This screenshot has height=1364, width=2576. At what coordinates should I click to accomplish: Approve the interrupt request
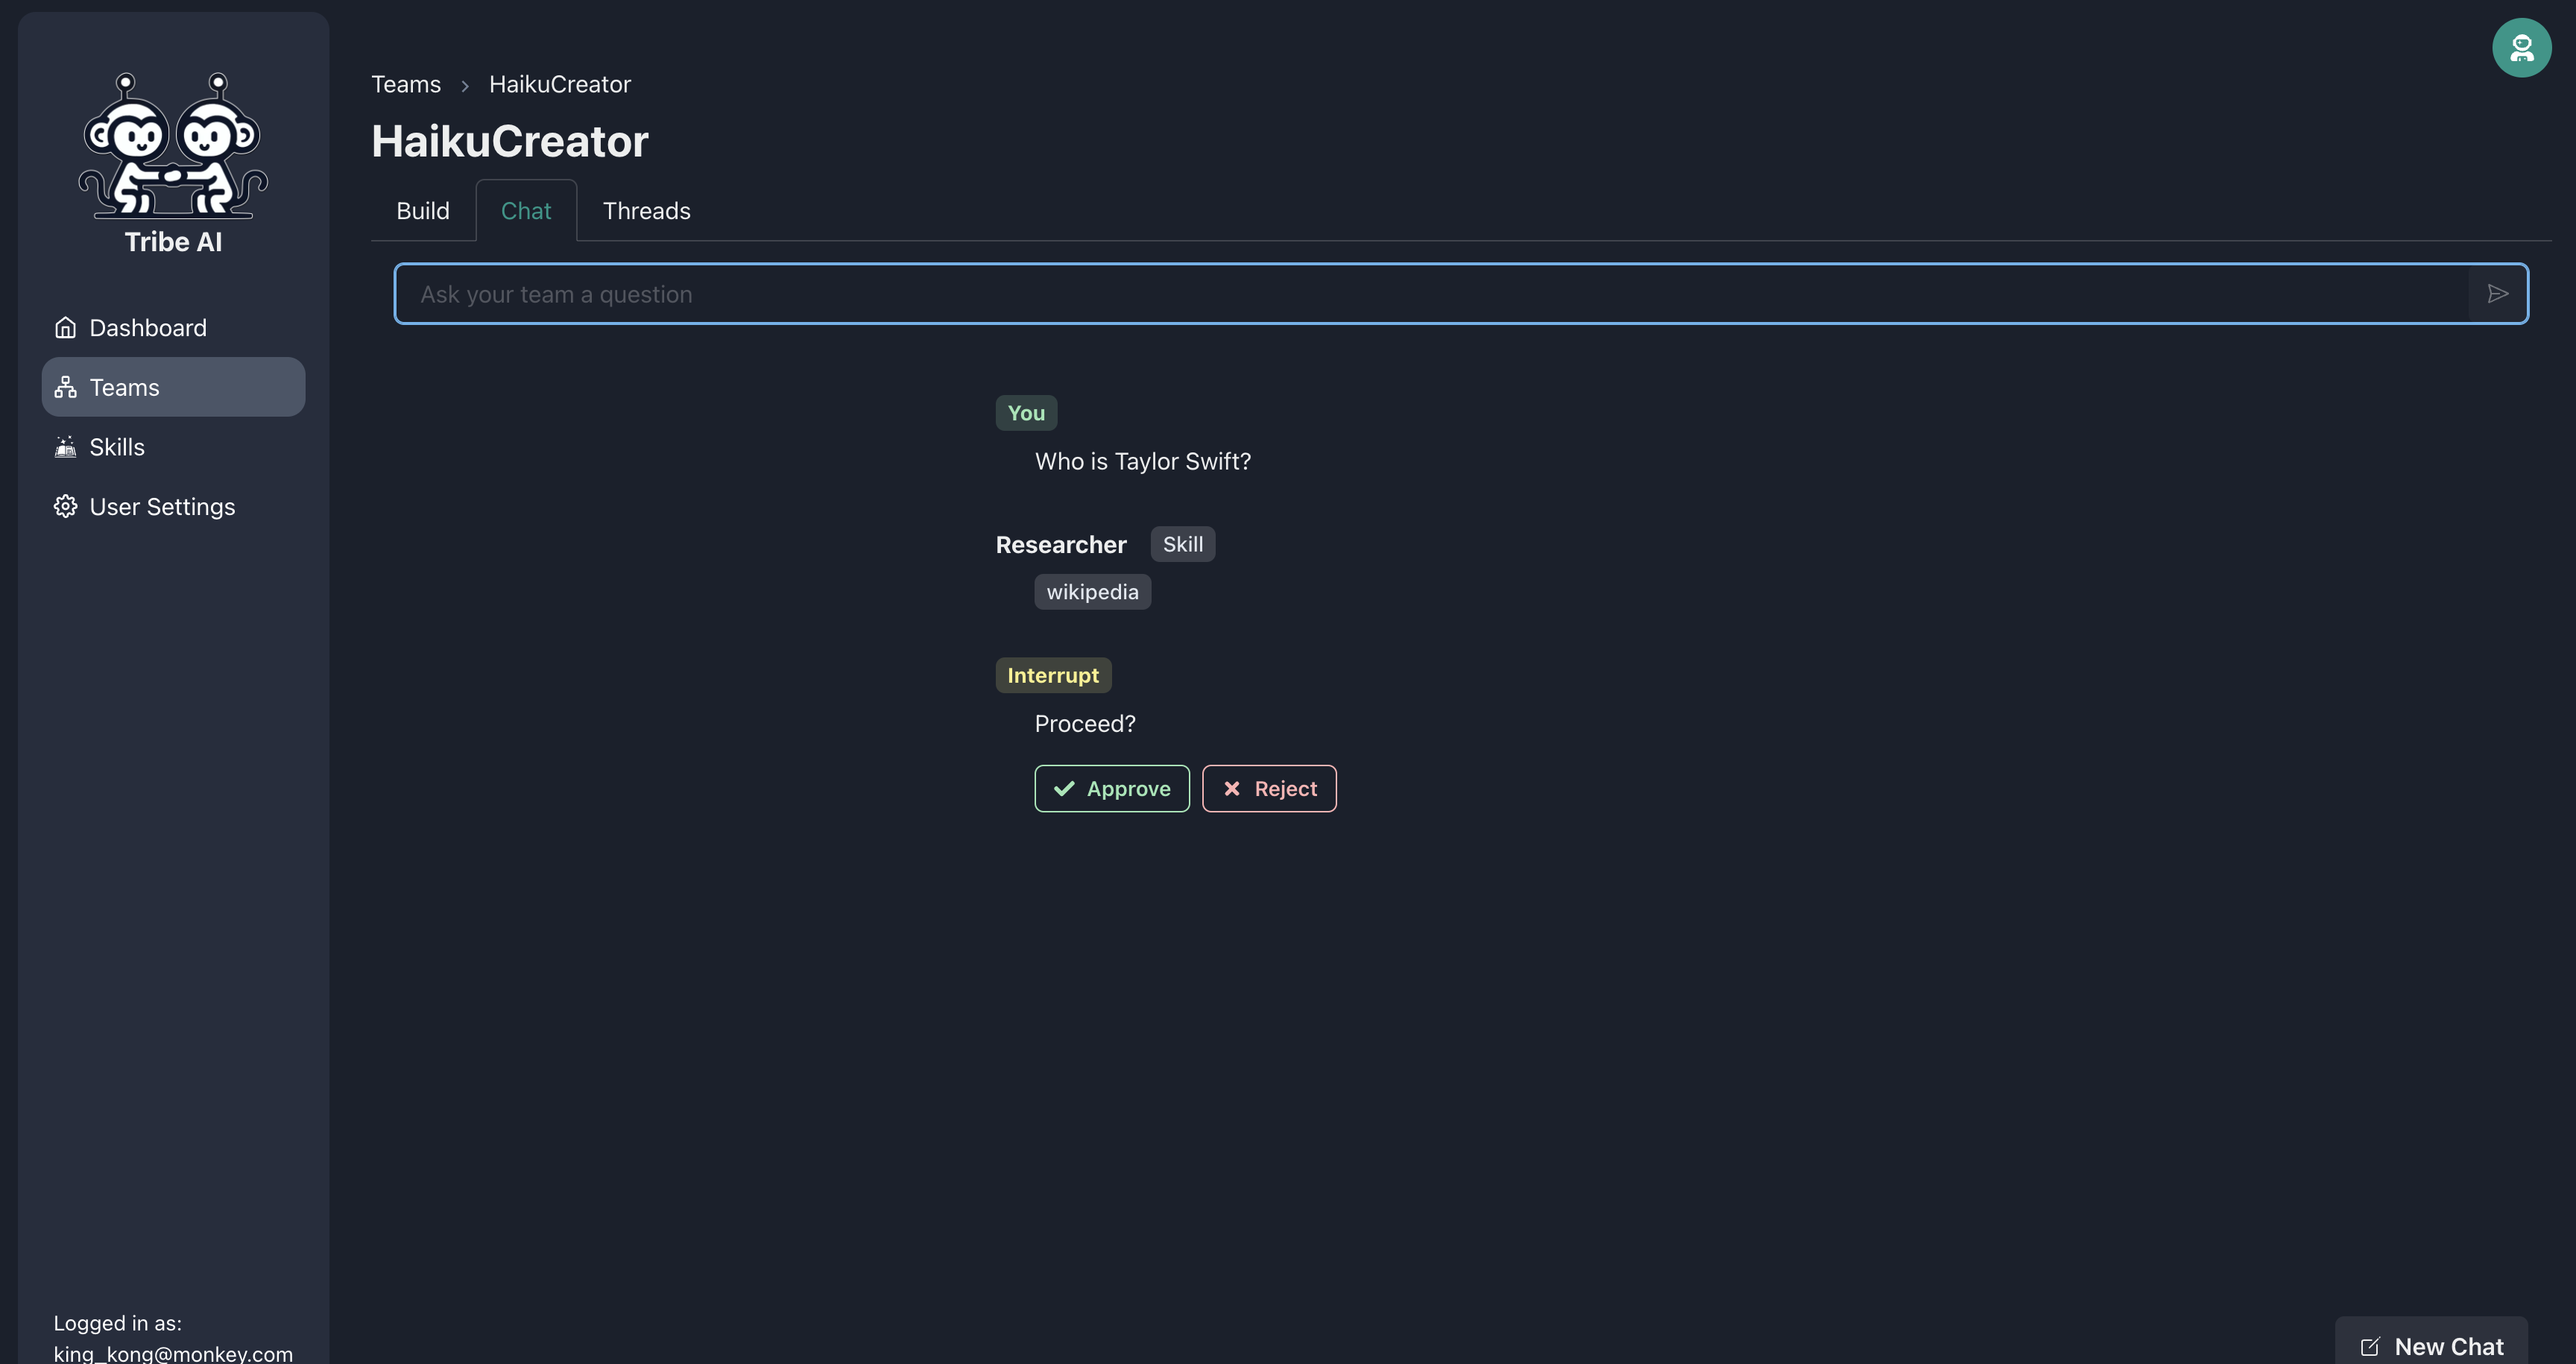pos(1111,789)
